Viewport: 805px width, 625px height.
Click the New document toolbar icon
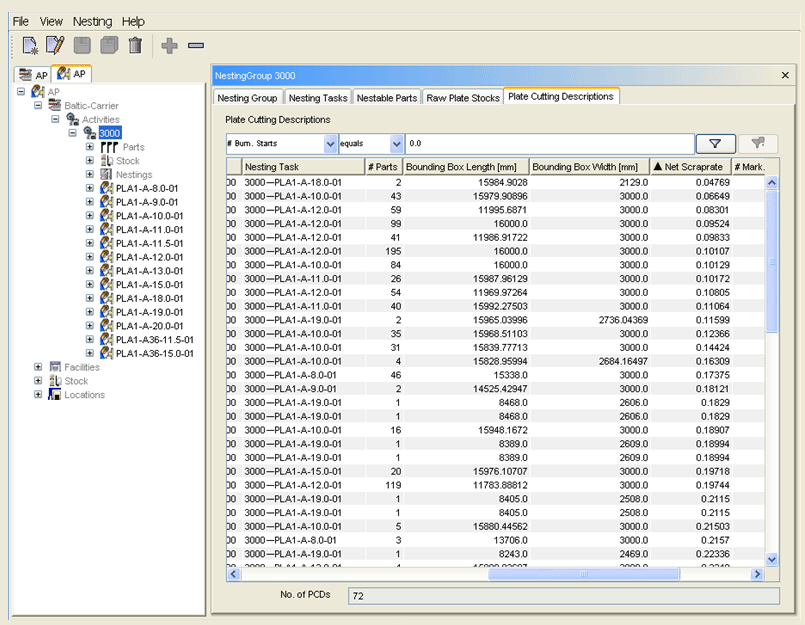click(30, 46)
